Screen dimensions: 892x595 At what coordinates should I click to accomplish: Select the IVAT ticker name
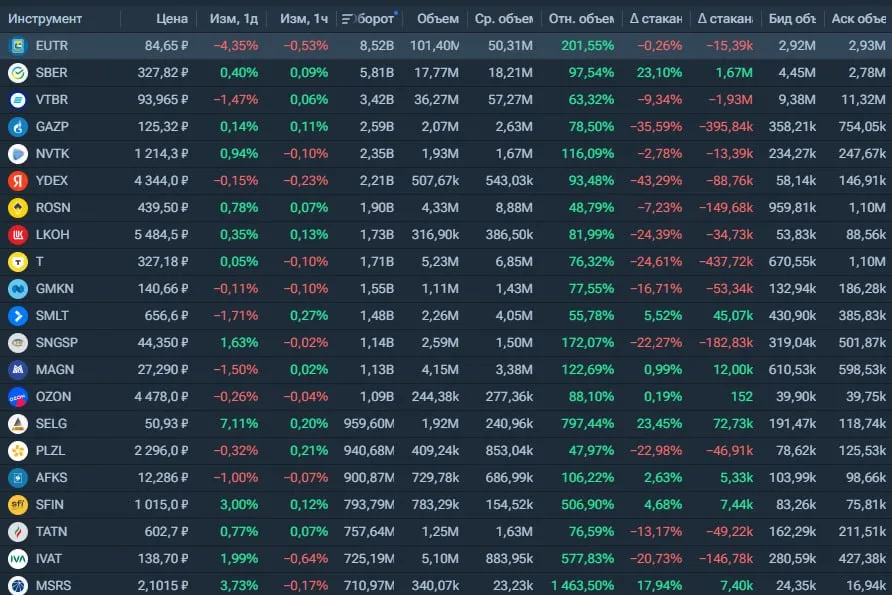coord(48,559)
